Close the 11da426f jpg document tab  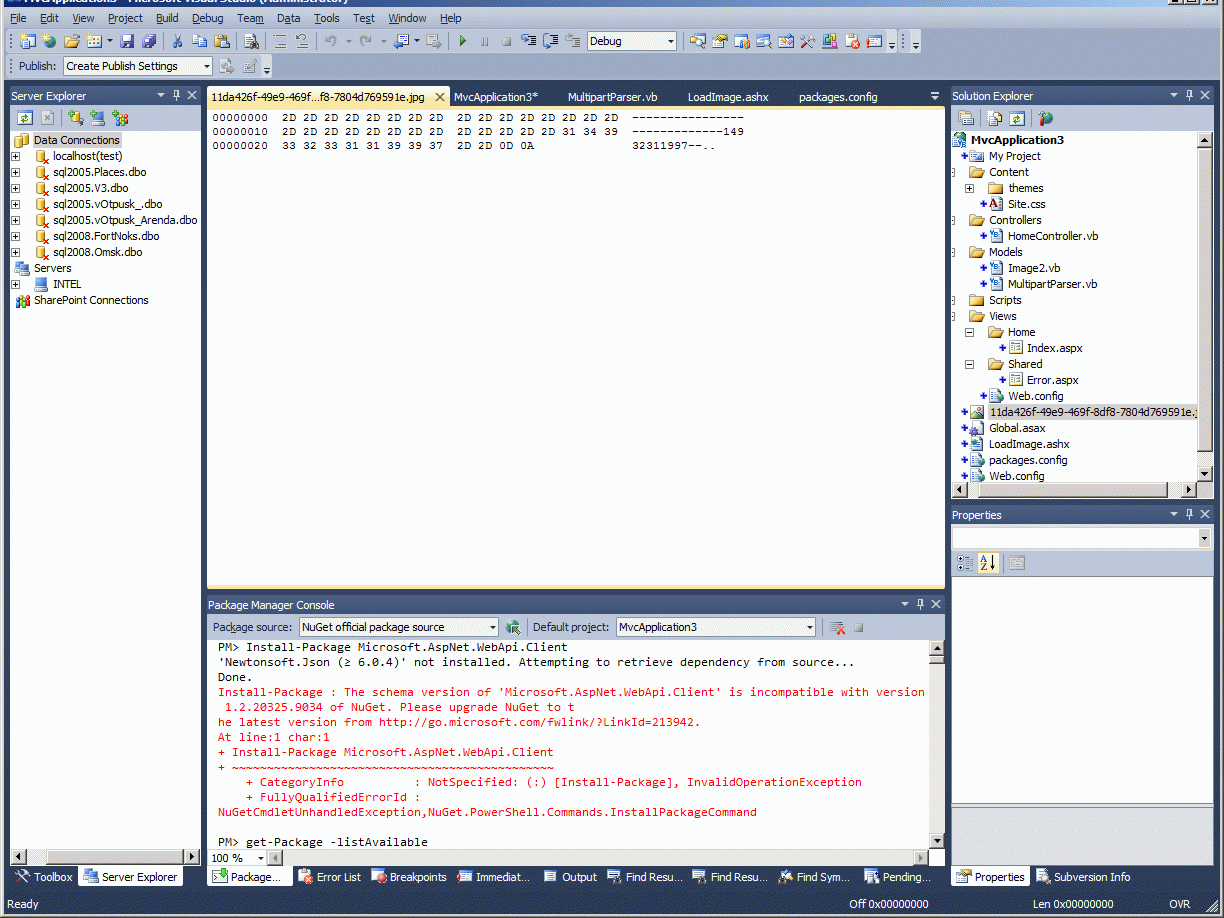[440, 97]
